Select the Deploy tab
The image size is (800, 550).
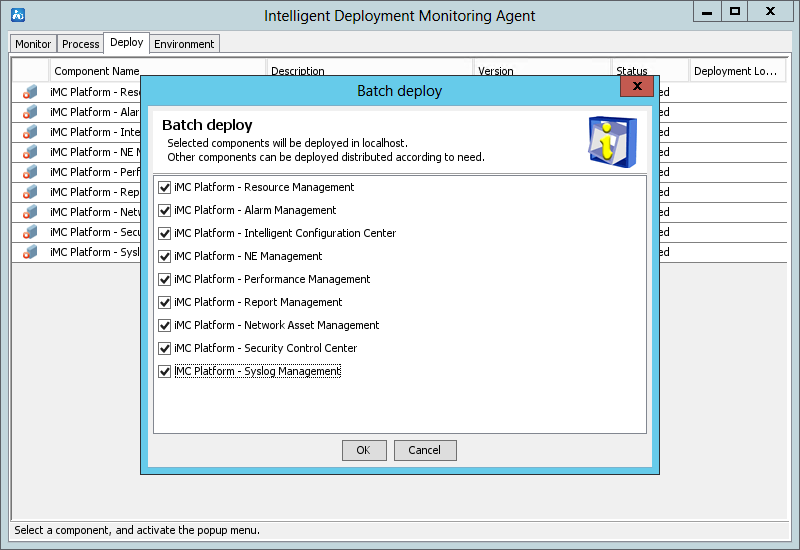(127, 42)
